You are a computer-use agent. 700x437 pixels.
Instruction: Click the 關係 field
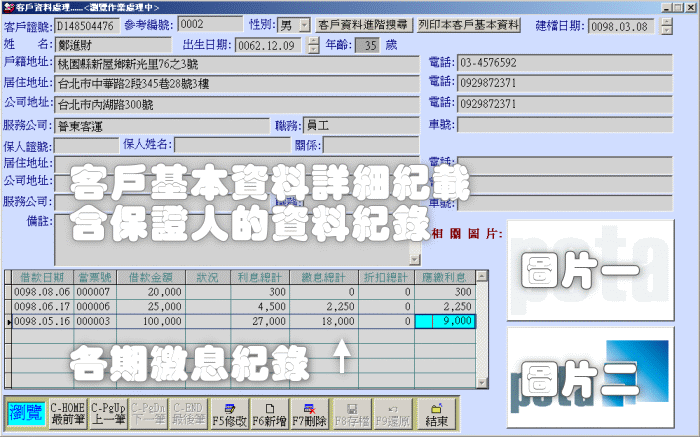(x=371, y=145)
